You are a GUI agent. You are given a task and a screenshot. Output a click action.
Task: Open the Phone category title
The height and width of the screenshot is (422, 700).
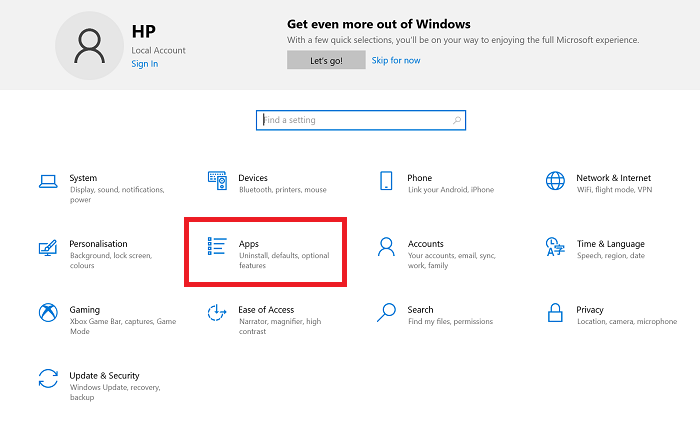[x=420, y=178]
